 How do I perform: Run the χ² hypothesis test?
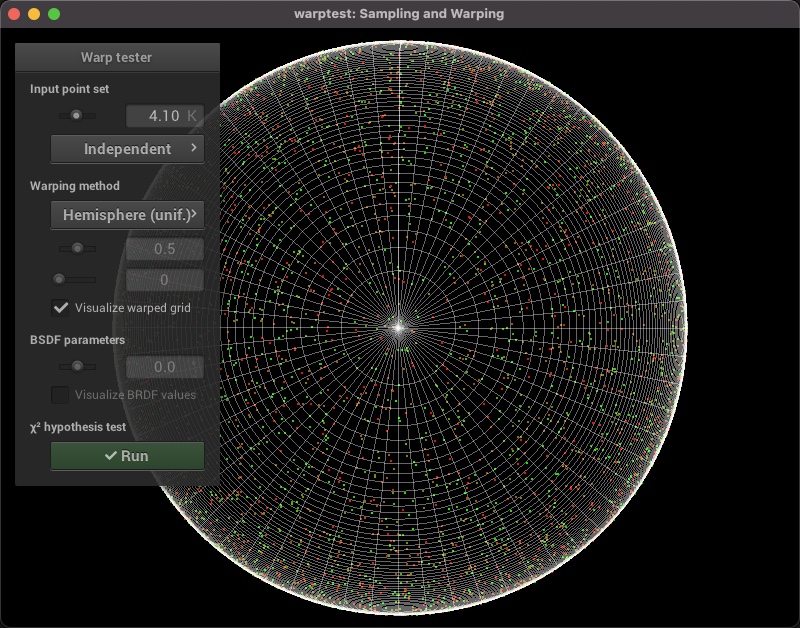[x=127, y=456]
